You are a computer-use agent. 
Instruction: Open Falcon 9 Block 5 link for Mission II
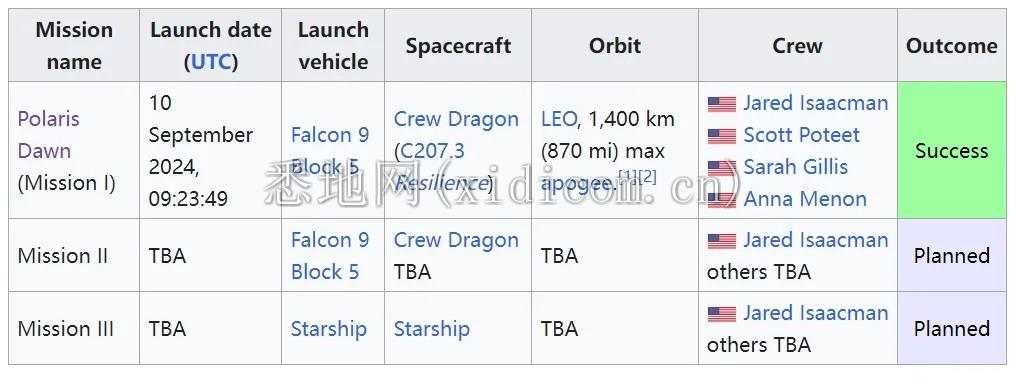(x=330, y=255)
